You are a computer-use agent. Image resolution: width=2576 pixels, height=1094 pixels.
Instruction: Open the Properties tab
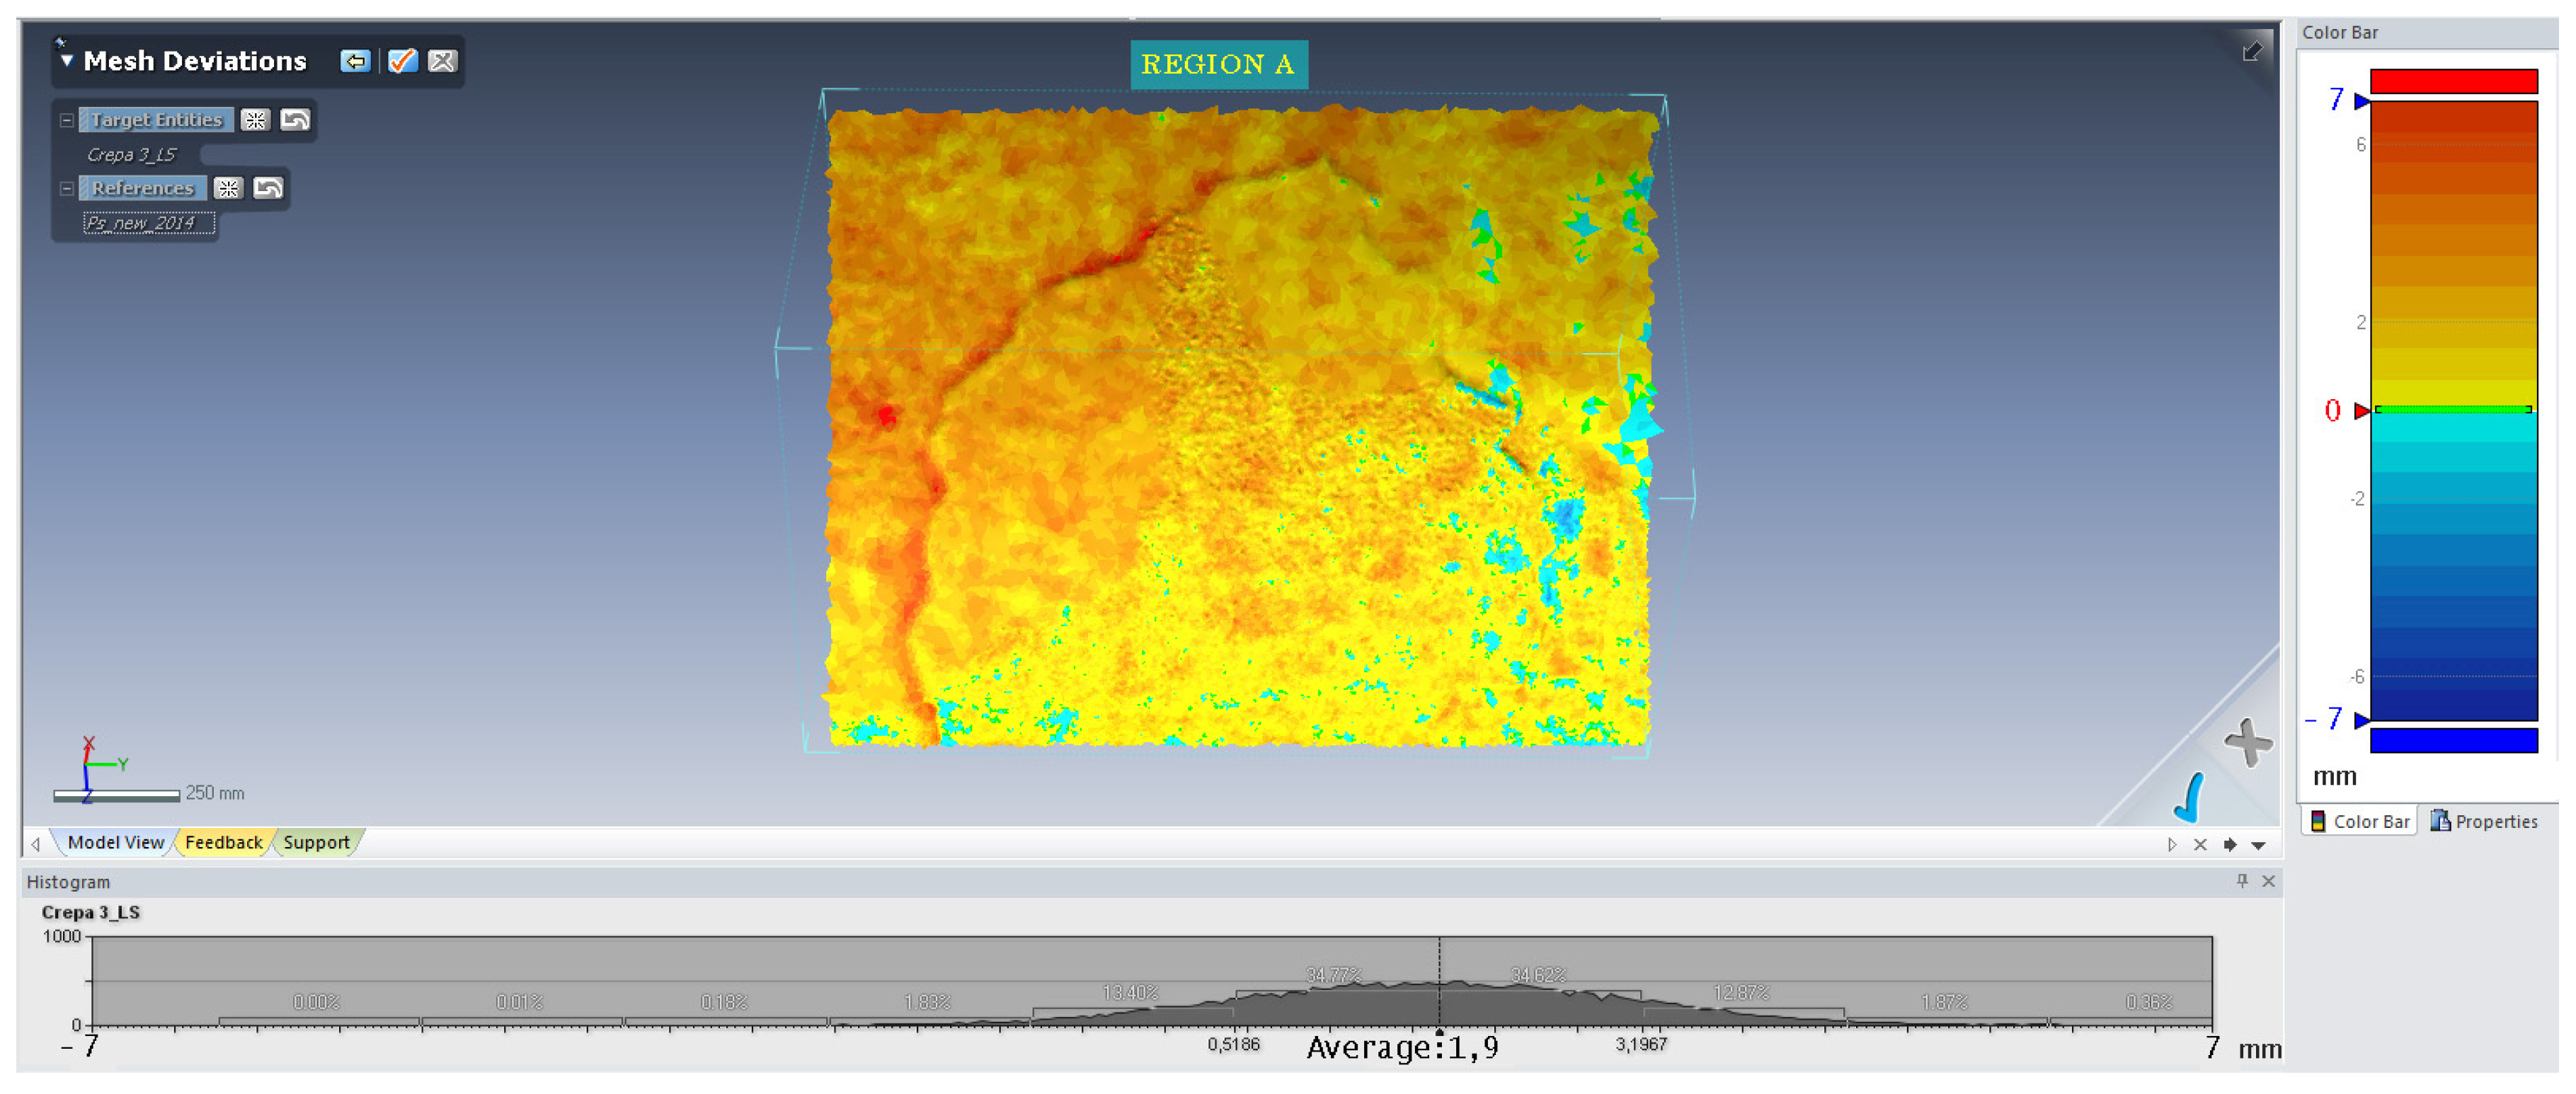tap(2484, 821)
